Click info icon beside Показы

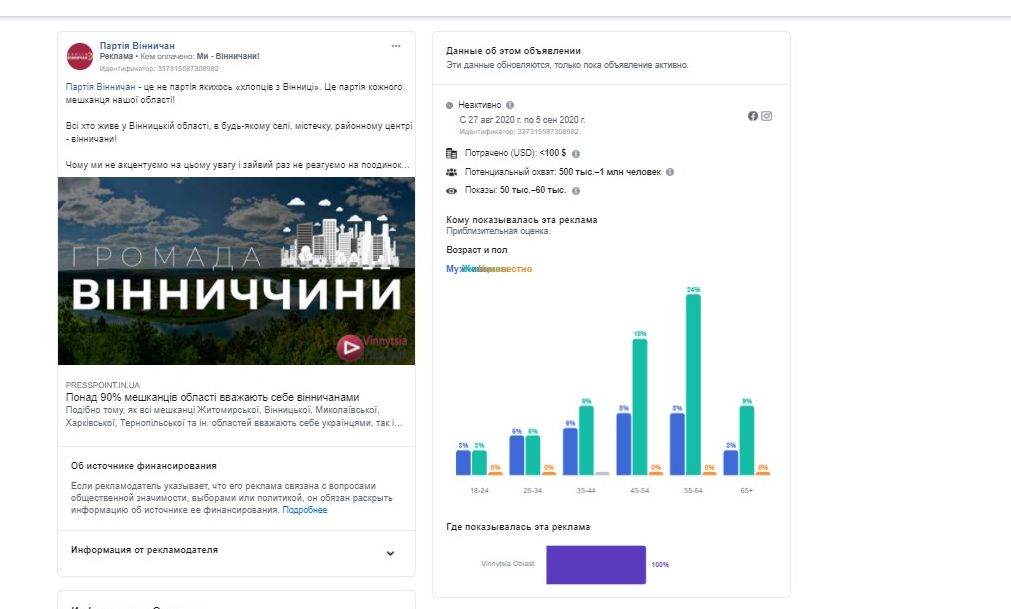point(576,190)
